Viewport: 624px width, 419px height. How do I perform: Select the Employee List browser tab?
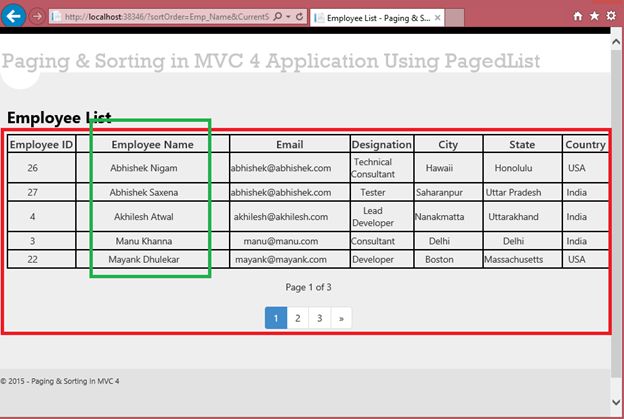(377, 18)
